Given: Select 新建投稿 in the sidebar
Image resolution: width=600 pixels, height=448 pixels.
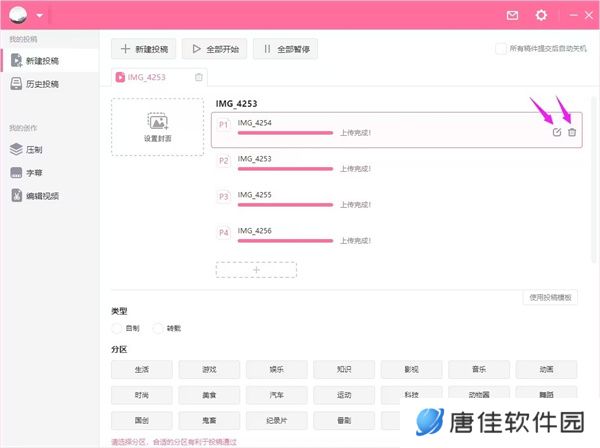Looking at the screenshot, I should click(x=50, y=60).
